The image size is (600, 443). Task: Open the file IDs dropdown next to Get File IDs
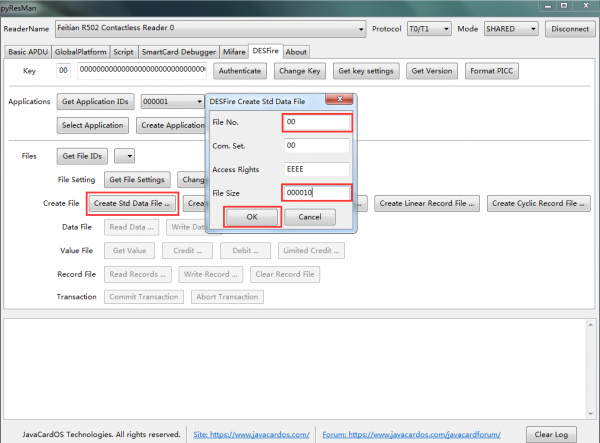click(x=125, y=156)
